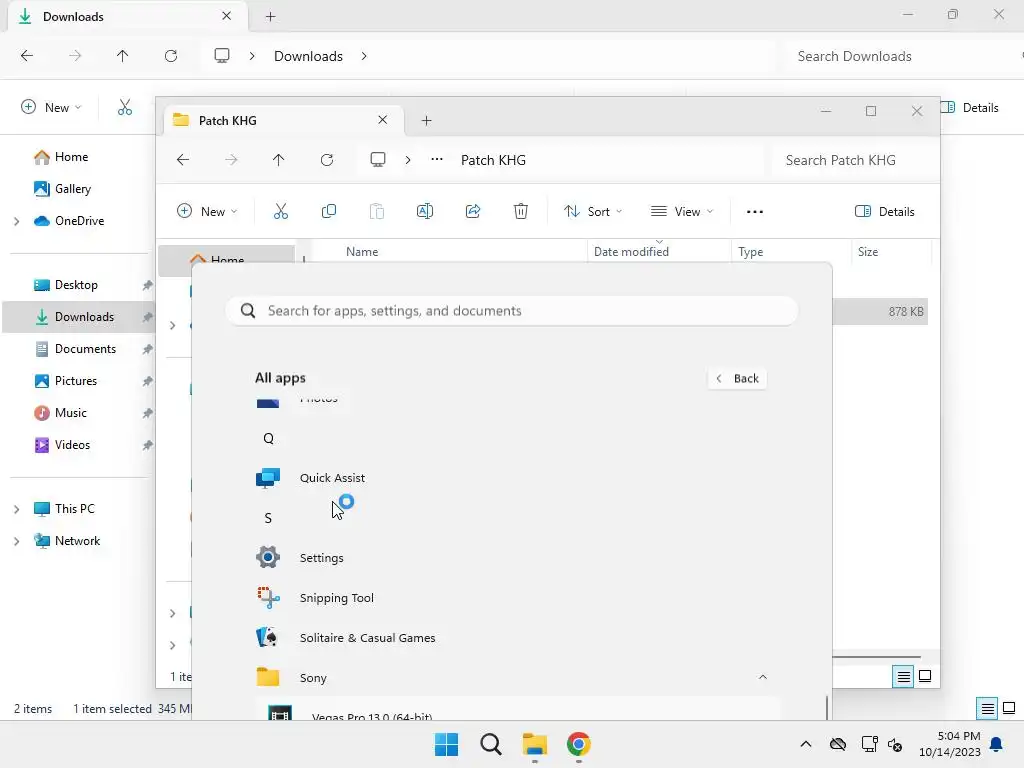Image resolution: width=1024 pixels, height=768 pixels.
Task: Toggle Details pane in Patch KHG window
Action: click(884, 212)
